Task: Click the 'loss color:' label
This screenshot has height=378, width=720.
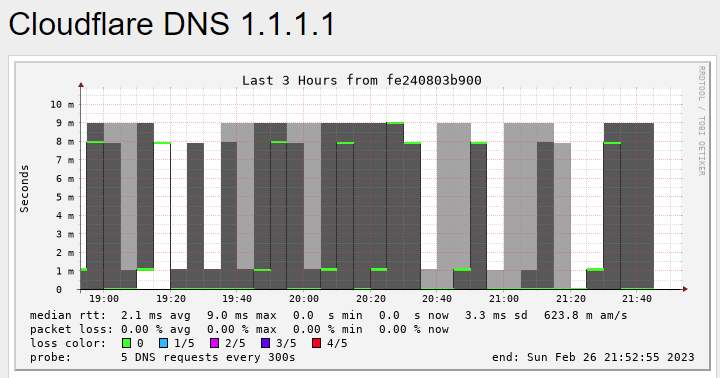Action: [68, 343]
